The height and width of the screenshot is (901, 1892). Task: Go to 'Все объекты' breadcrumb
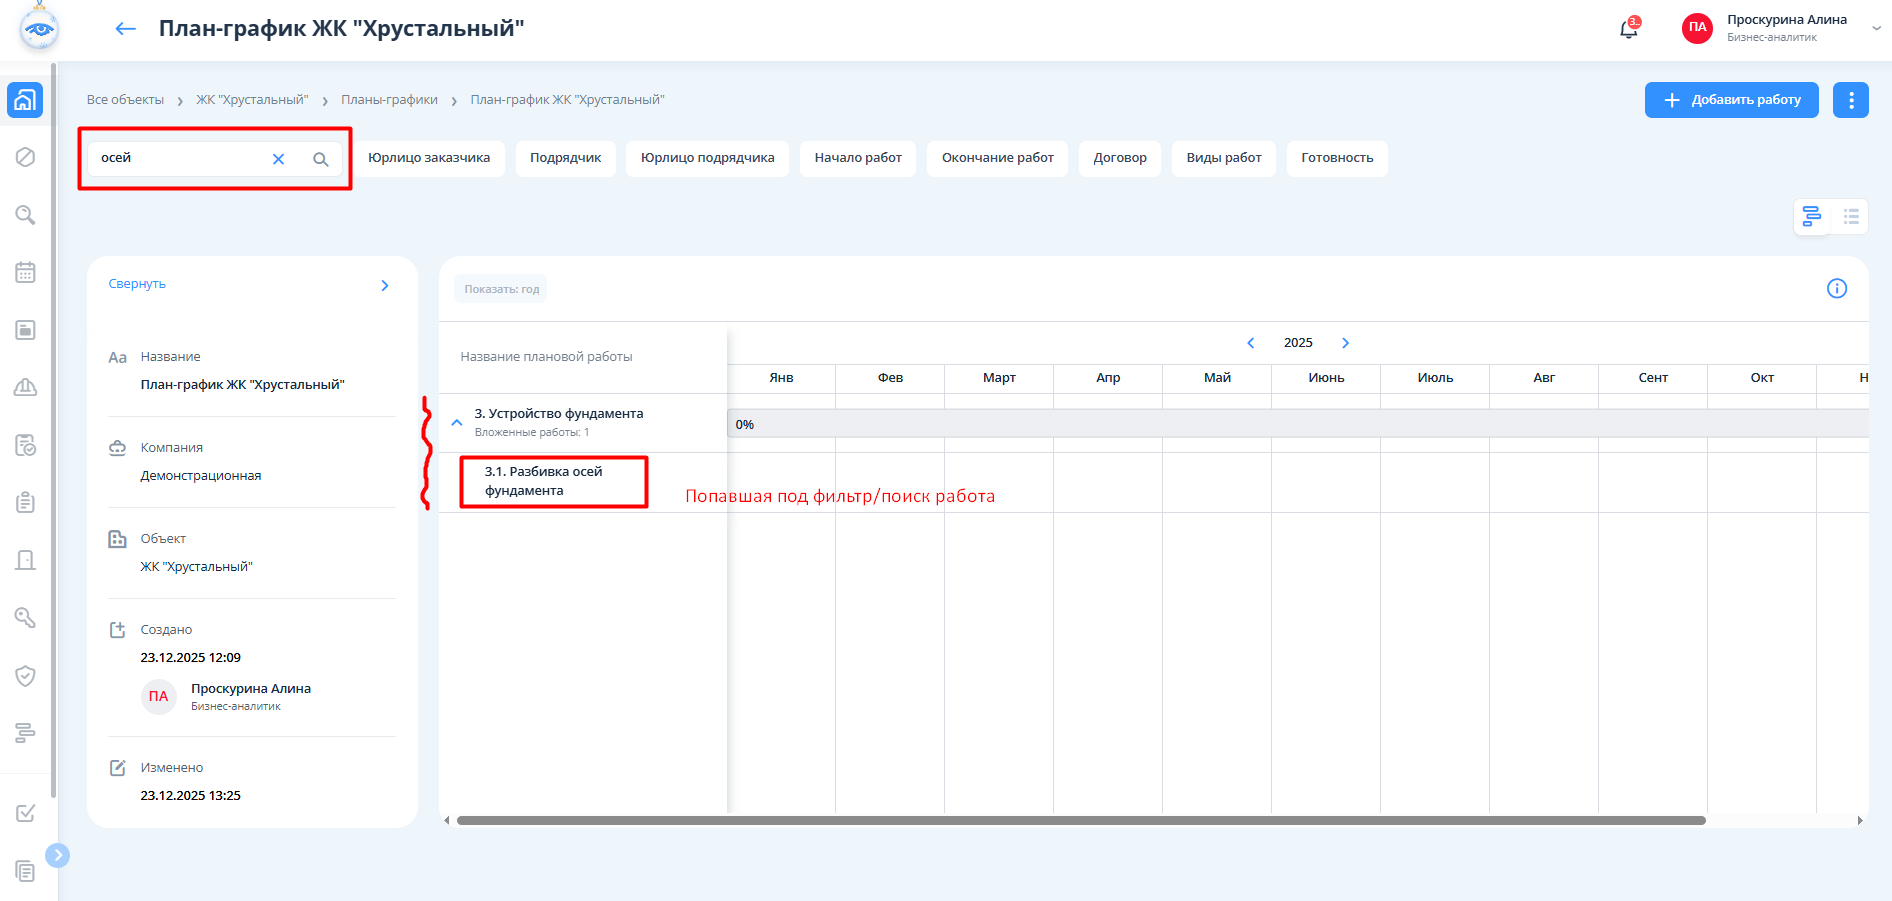[x=125, y=100]
